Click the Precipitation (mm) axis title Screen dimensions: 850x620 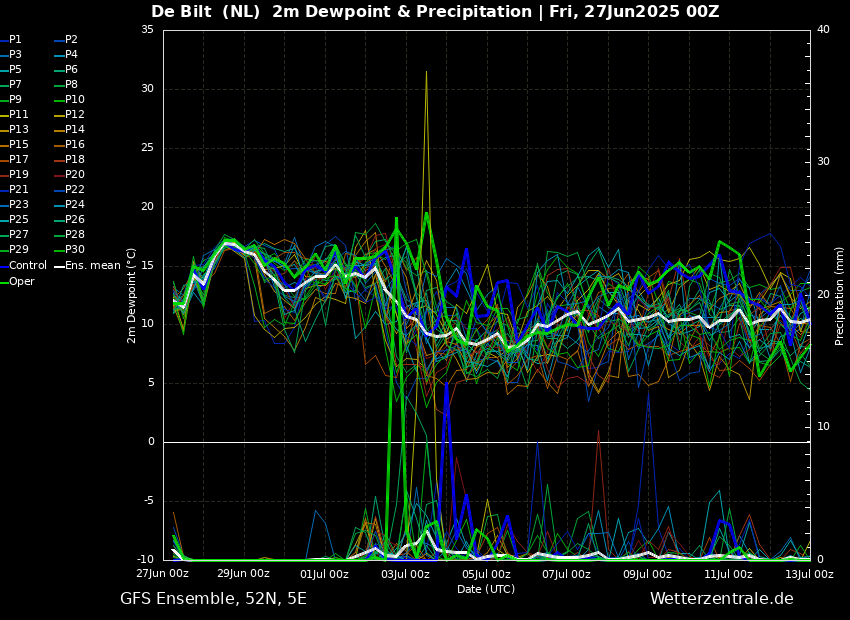pos(840,295)
